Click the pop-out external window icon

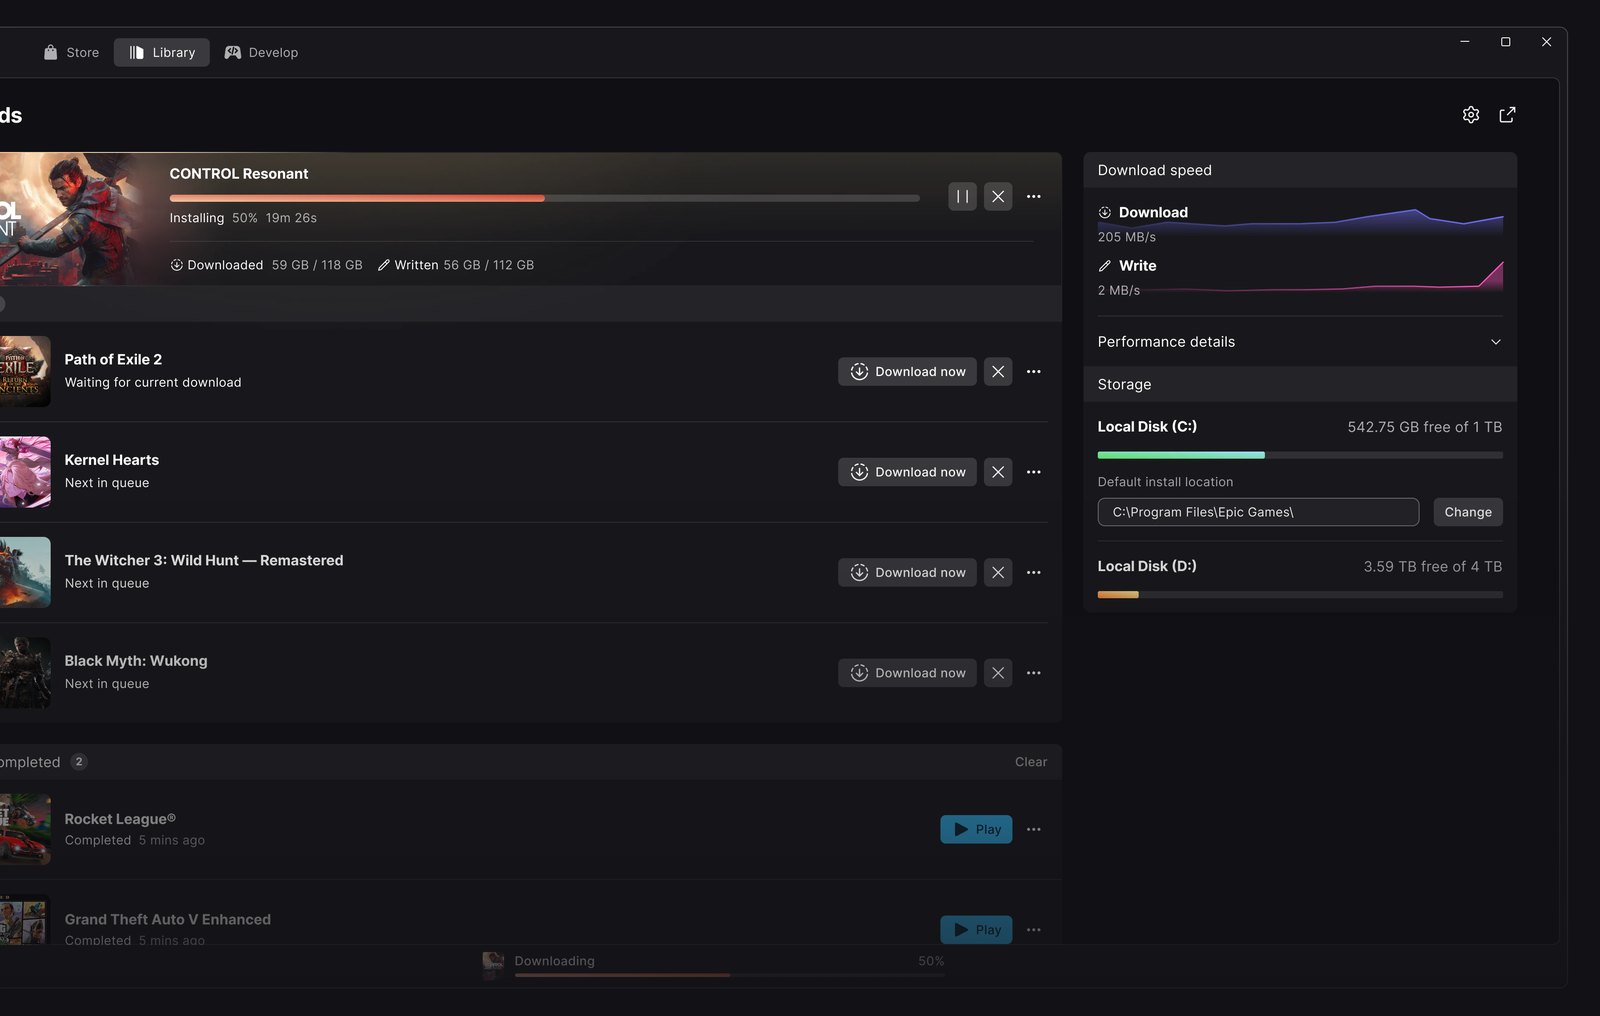(x=1507, y=115)
